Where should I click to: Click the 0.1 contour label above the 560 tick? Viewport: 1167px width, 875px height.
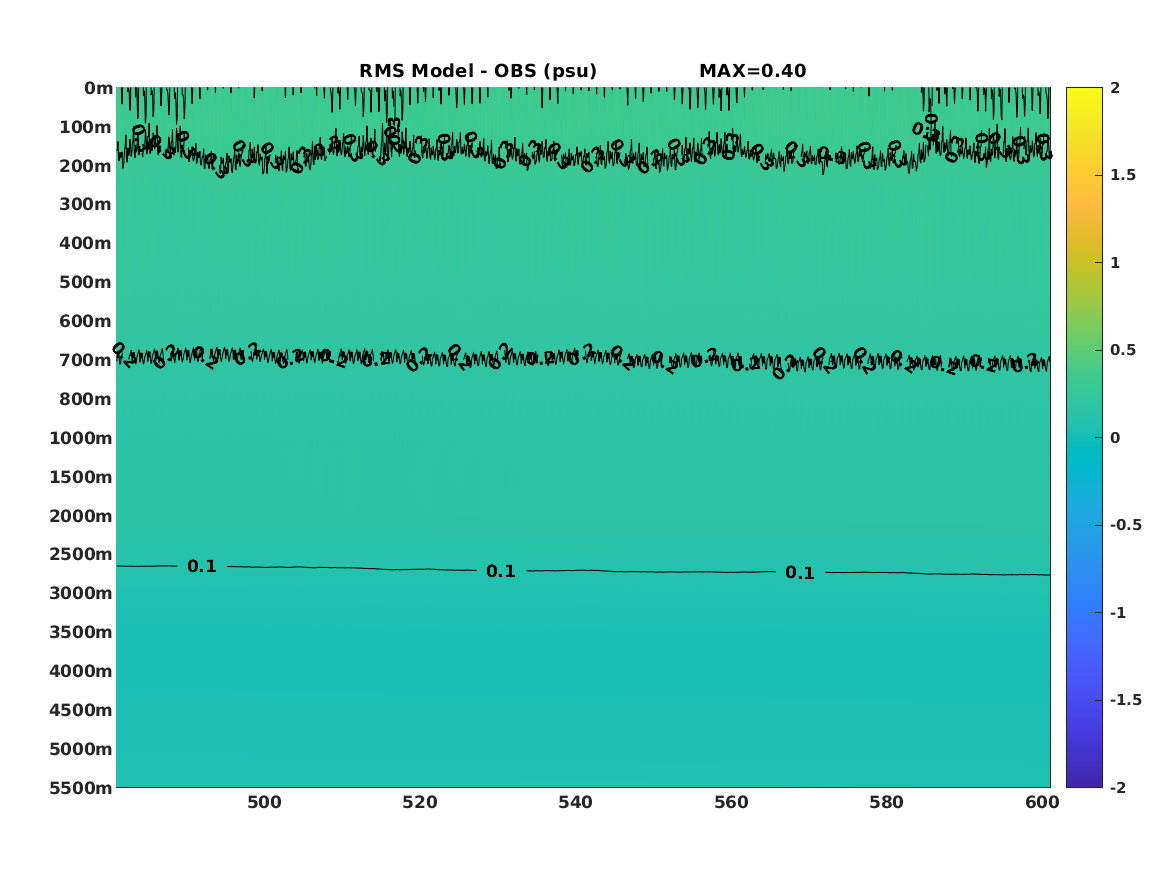click(x=800, y=573)
